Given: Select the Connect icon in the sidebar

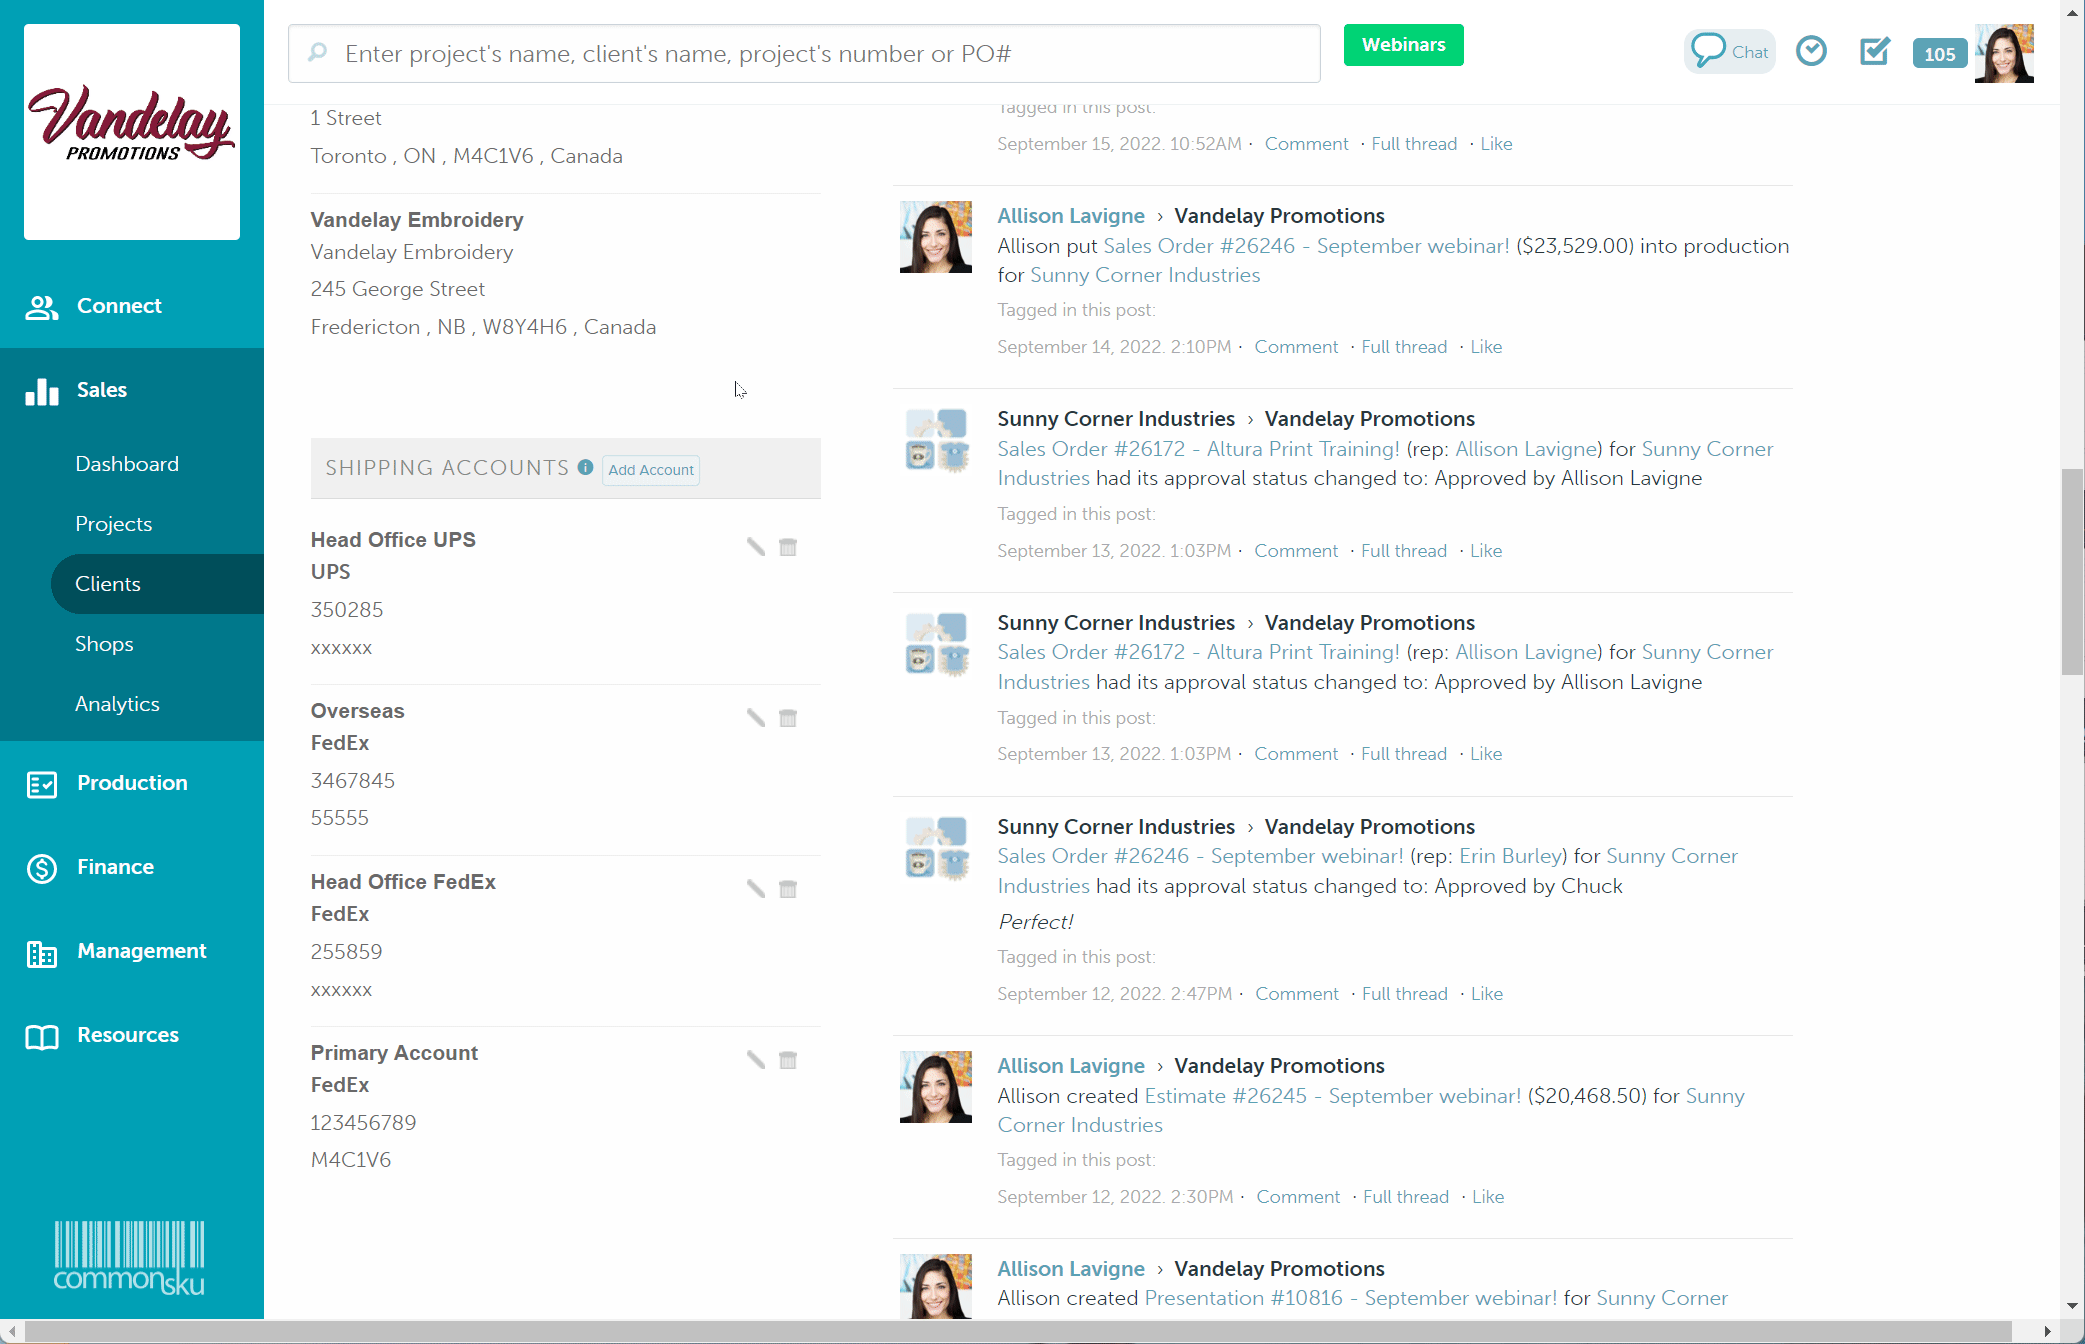Looking at the screenshot, I should click(x=41, y=306).
